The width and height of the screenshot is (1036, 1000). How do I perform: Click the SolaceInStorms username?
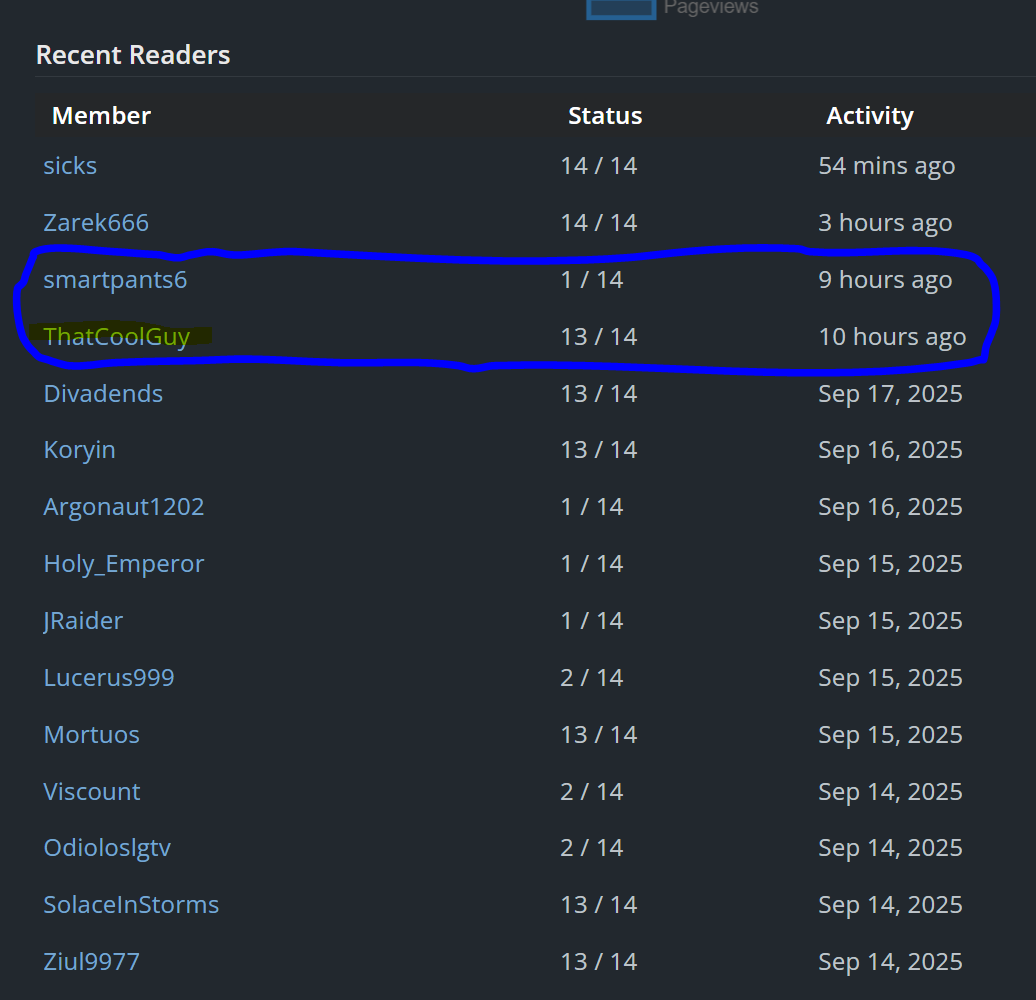pyautogui.click(x=131, y=905)
